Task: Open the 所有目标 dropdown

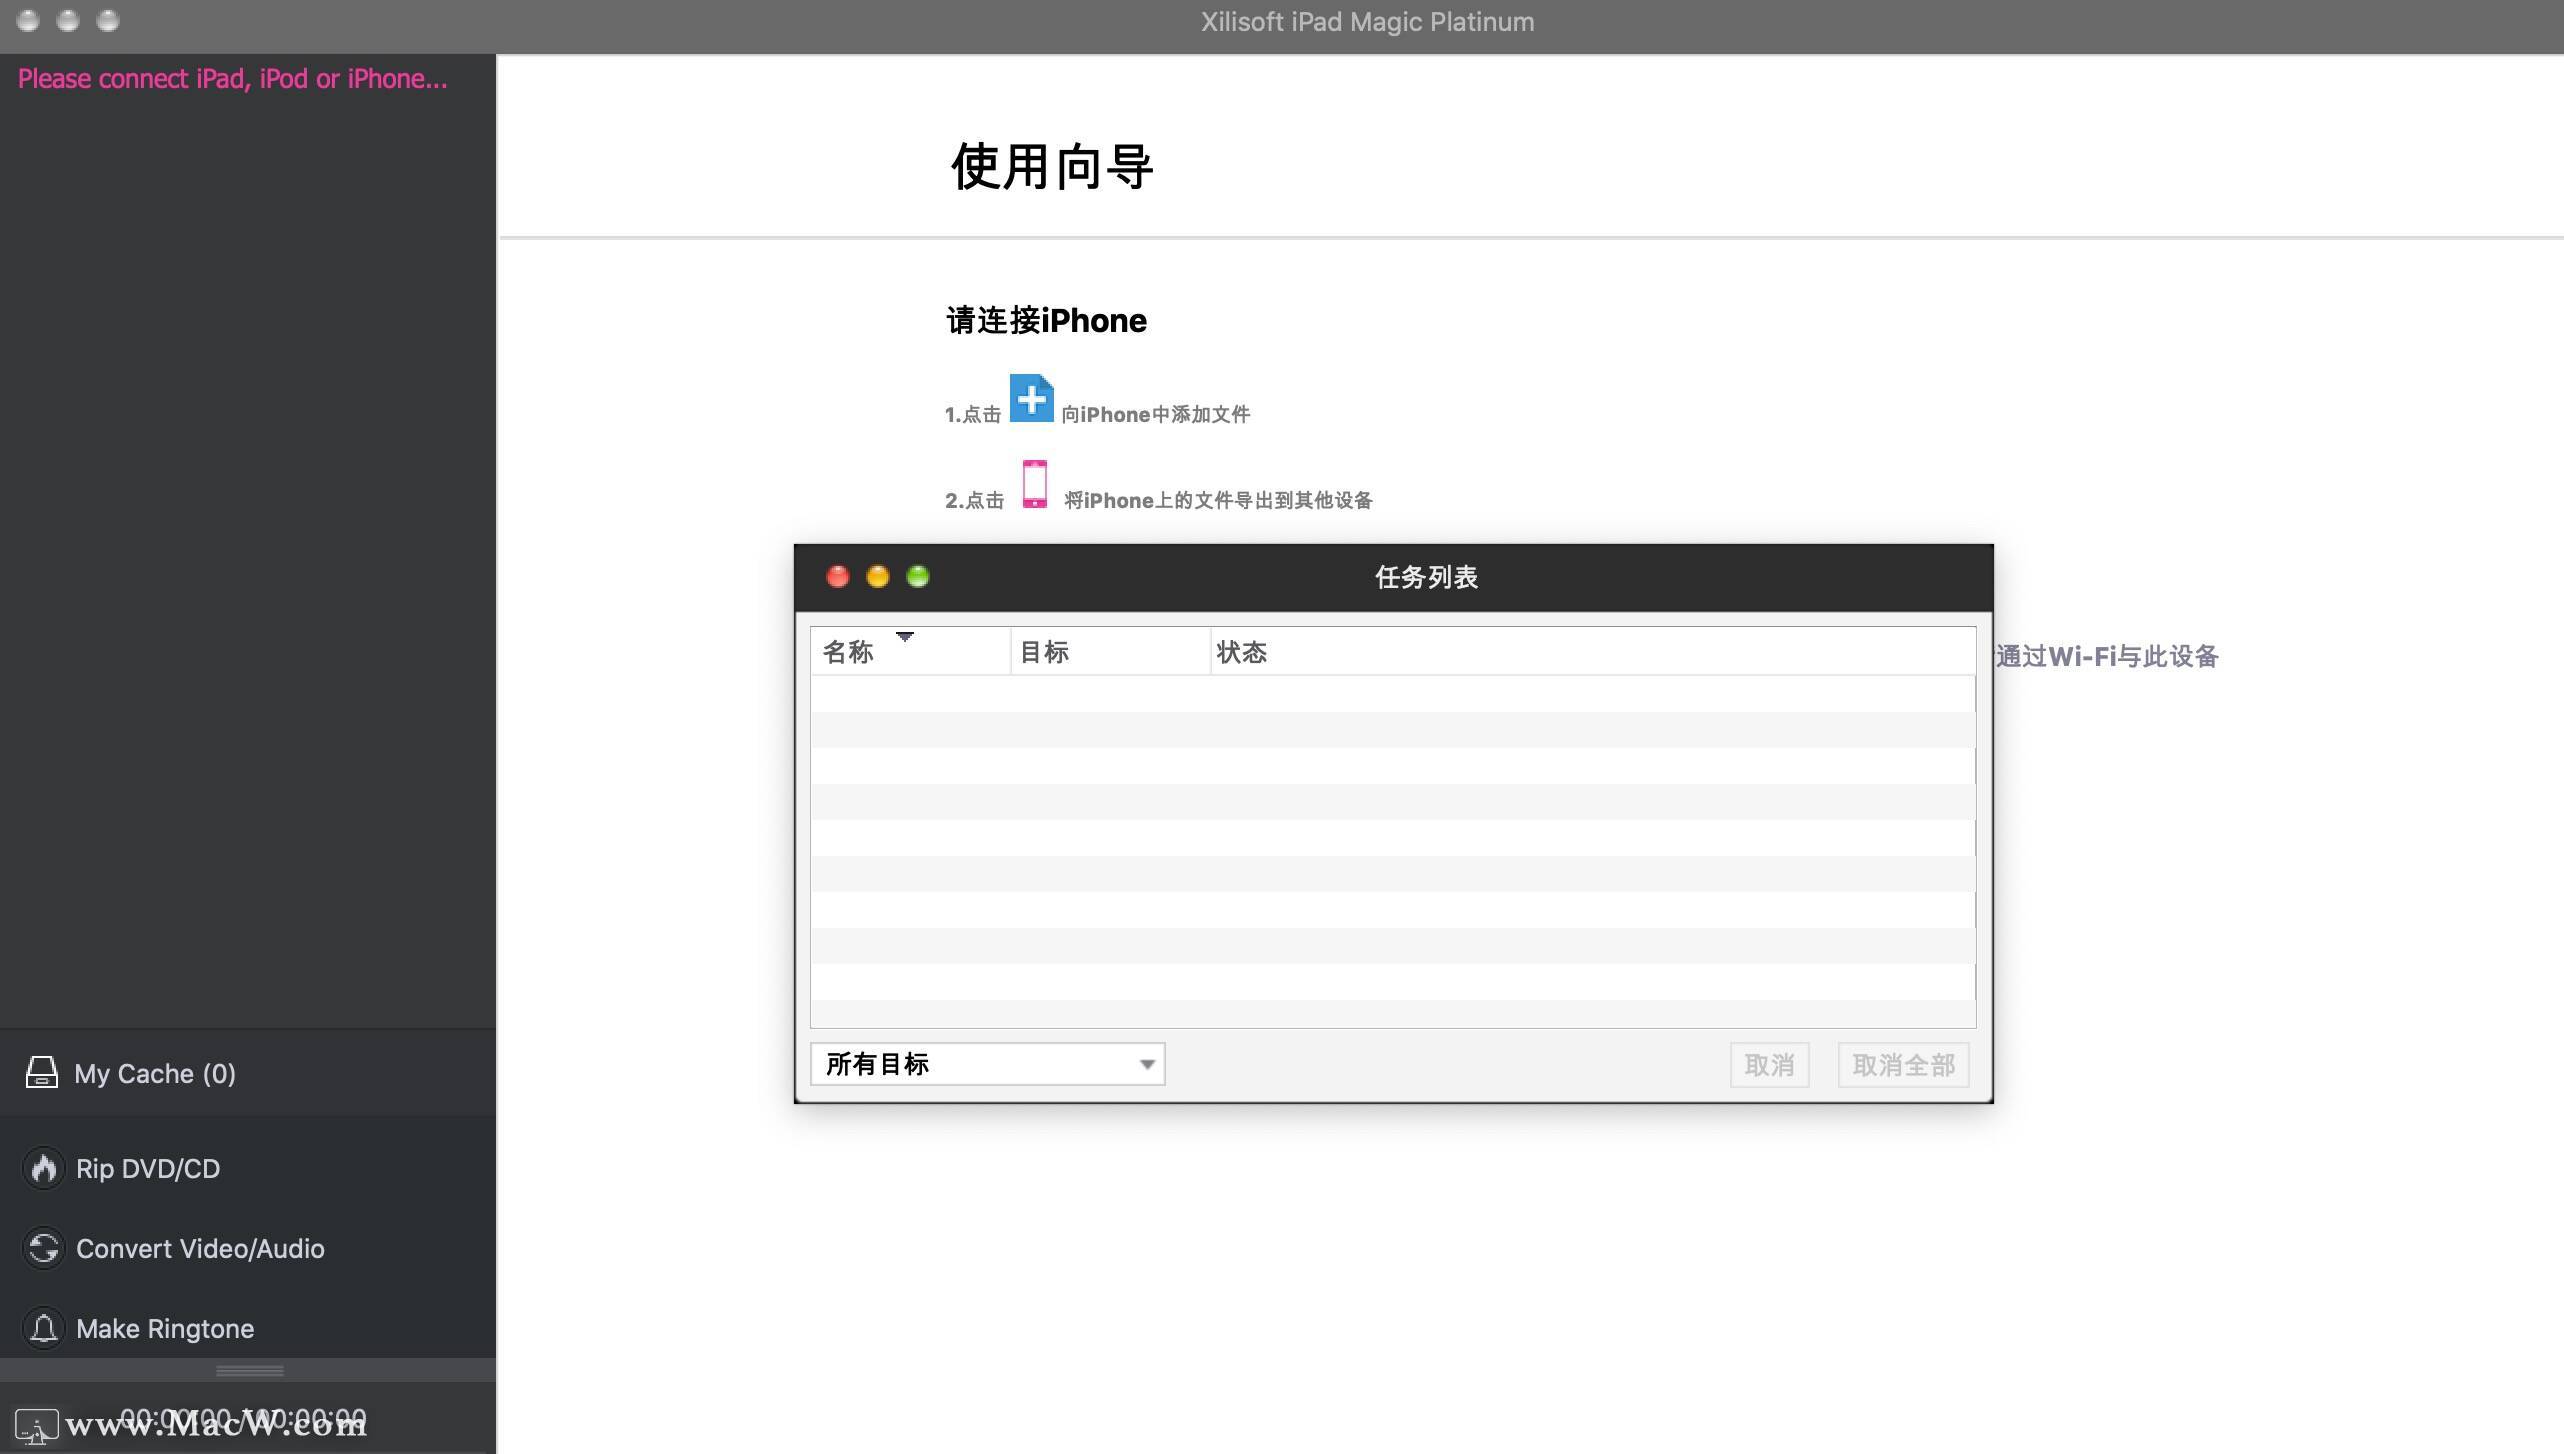Action: pyautogui.click(x=987, y=1064)
